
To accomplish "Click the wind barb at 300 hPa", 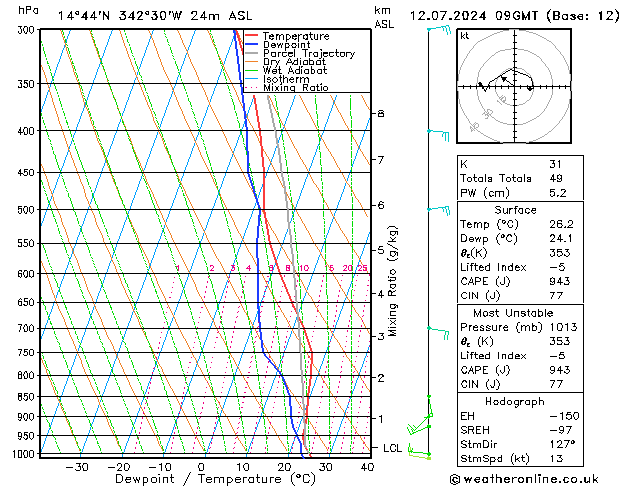I will coord(436,31).
